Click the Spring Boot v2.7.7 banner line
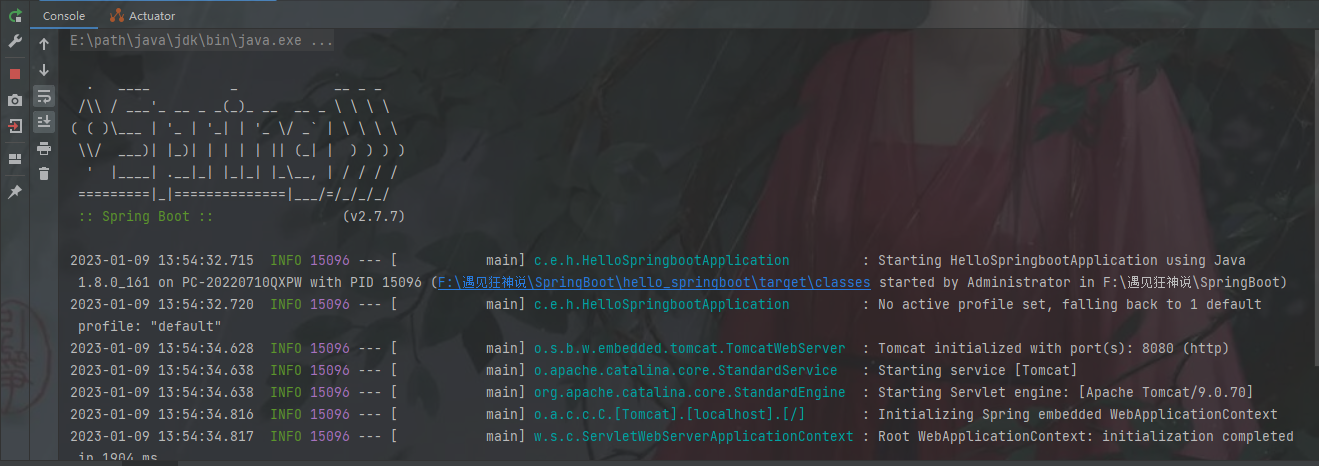 point(241,216)
